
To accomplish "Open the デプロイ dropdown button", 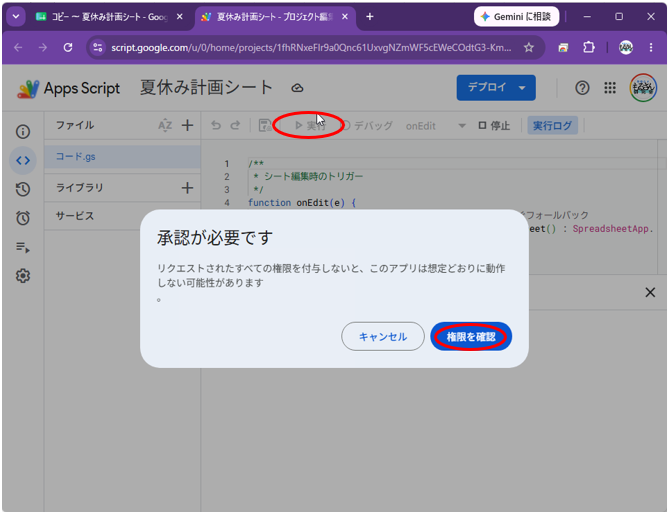I will tap(496, 88).
